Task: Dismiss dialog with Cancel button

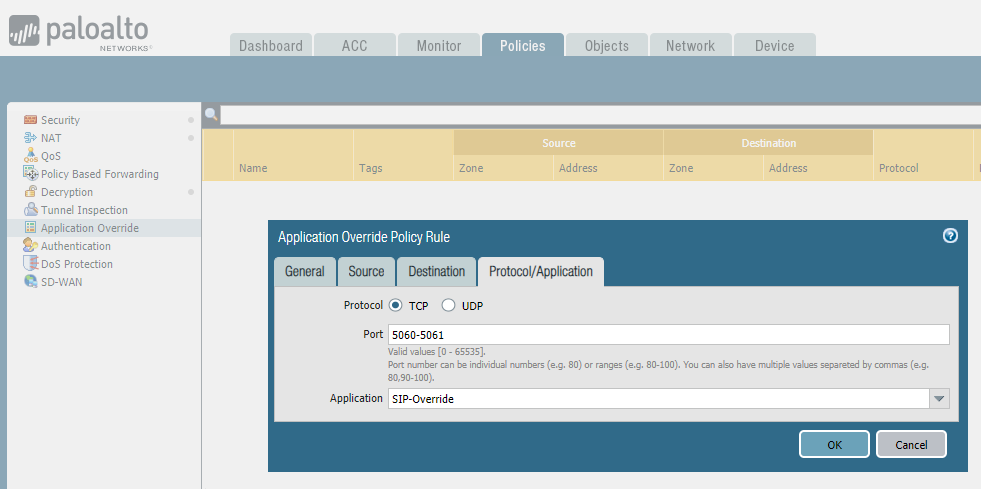Action: (911, 445)
